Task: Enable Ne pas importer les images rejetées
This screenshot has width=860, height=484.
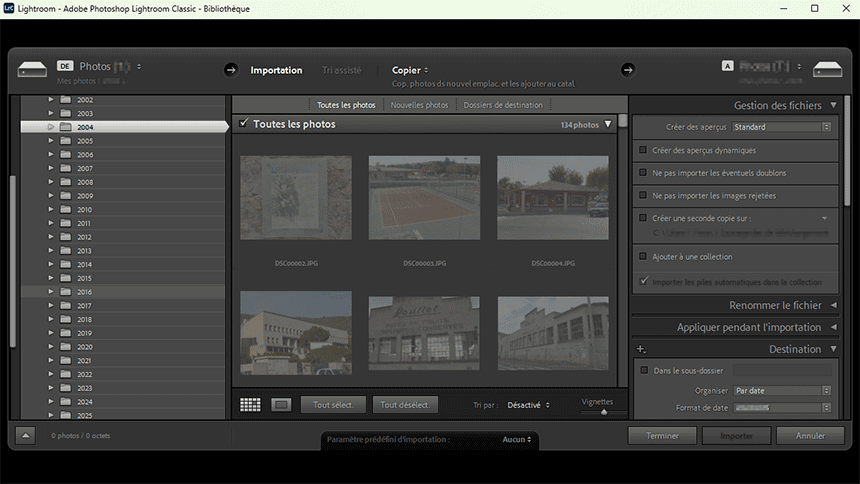Action: tap(643, 195)
